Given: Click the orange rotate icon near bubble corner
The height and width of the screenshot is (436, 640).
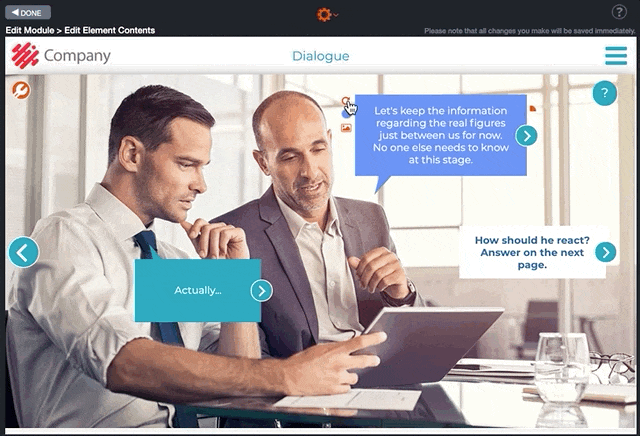Looking at the screenshot, I should [x=345, y=100].
